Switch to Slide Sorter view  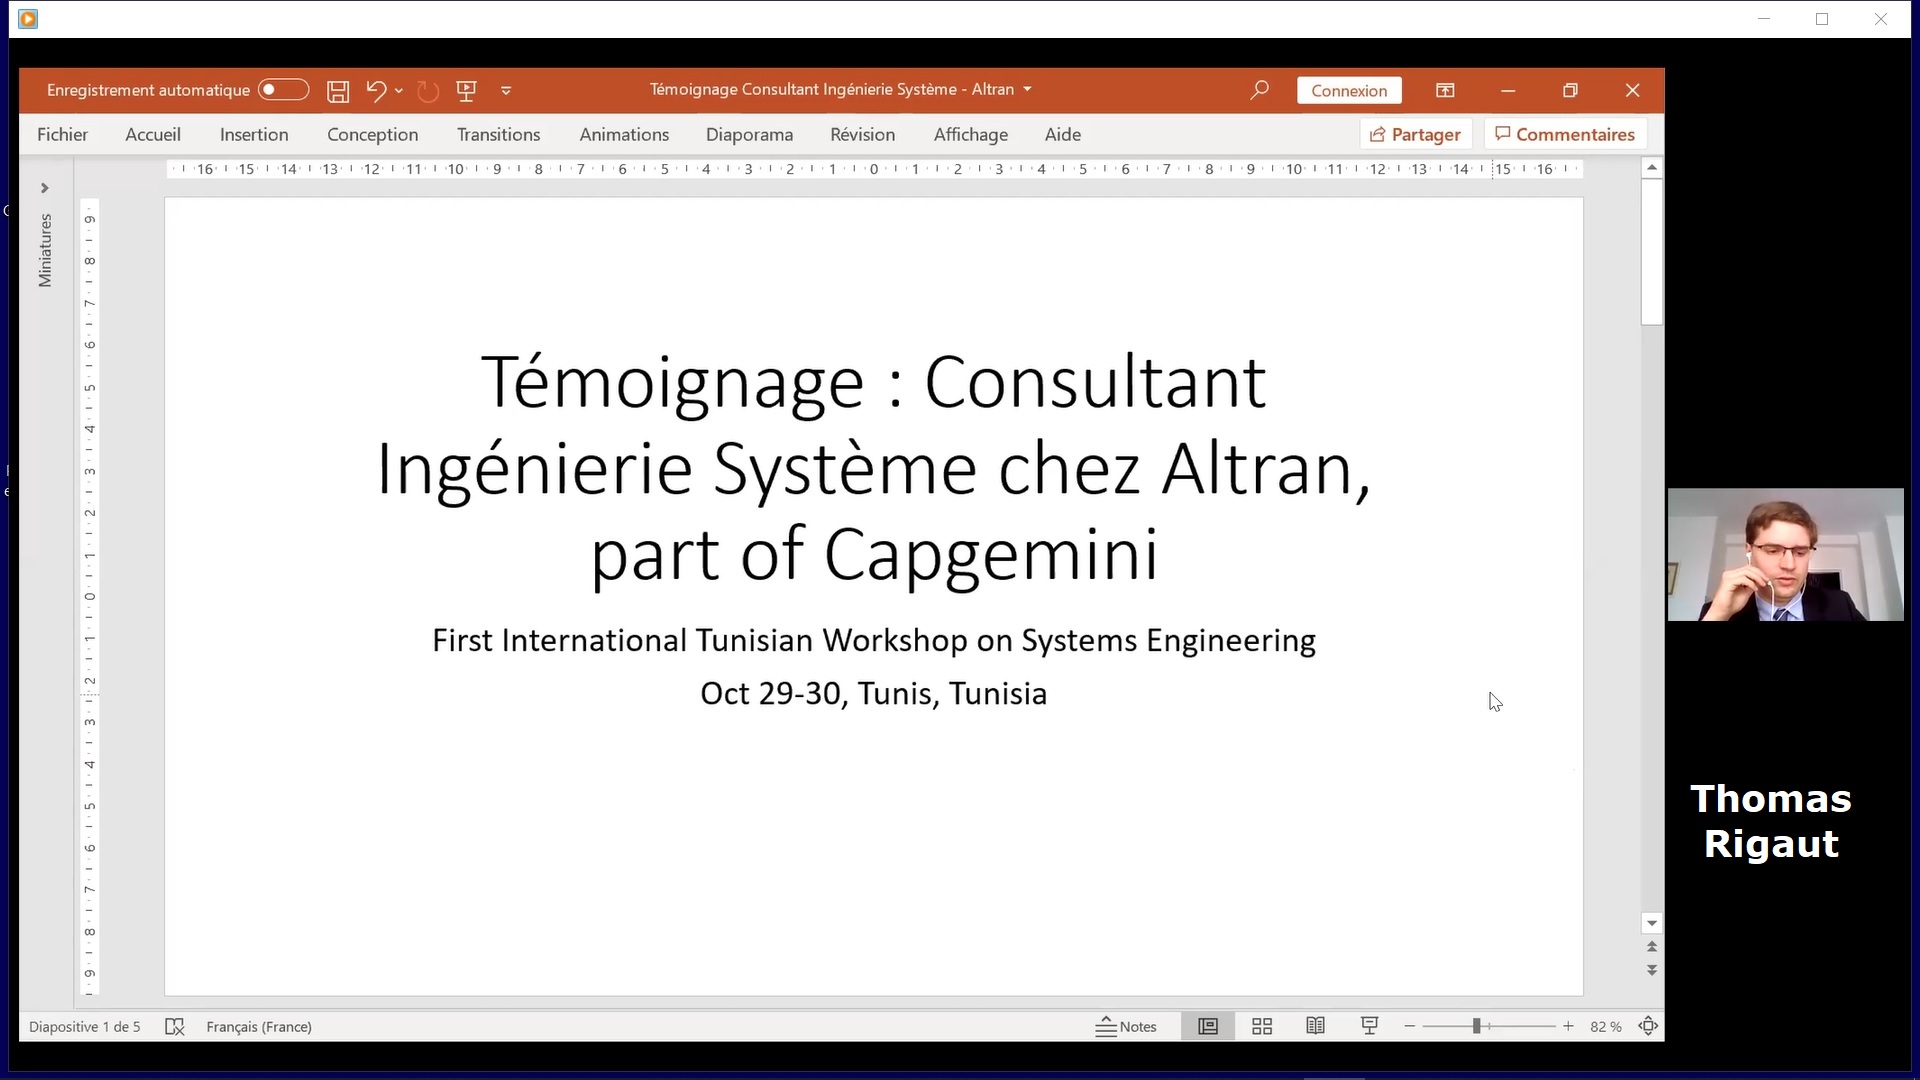pyautogui.click(x=1262, y=1027)
